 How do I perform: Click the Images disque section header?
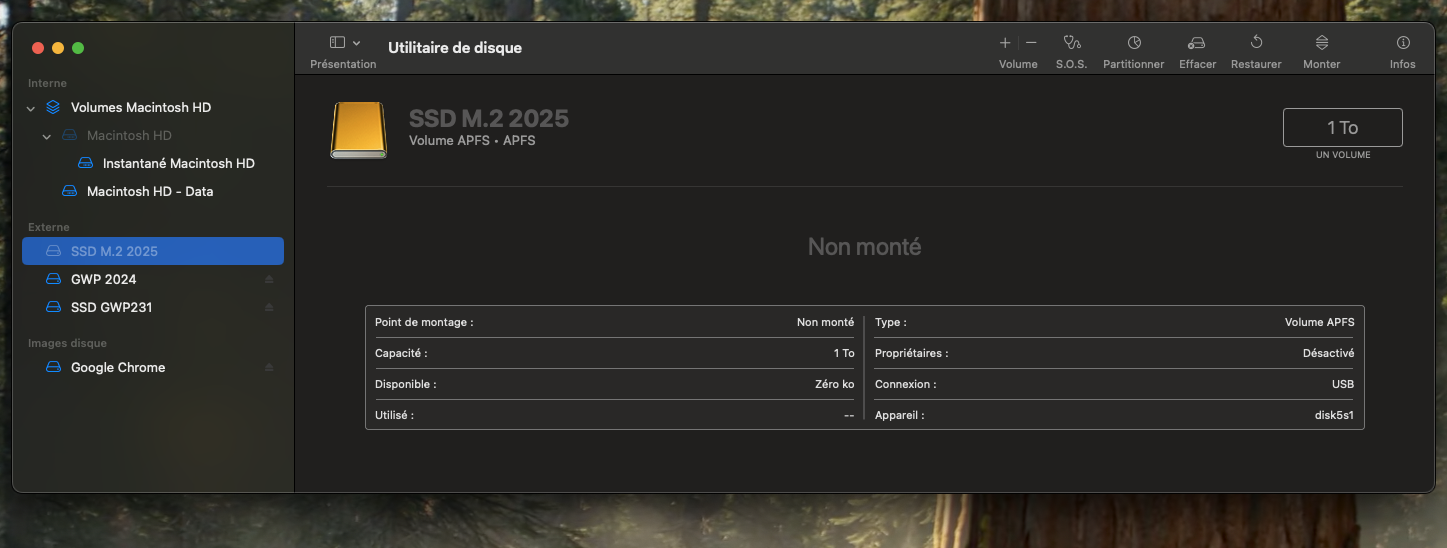point(67,343)
